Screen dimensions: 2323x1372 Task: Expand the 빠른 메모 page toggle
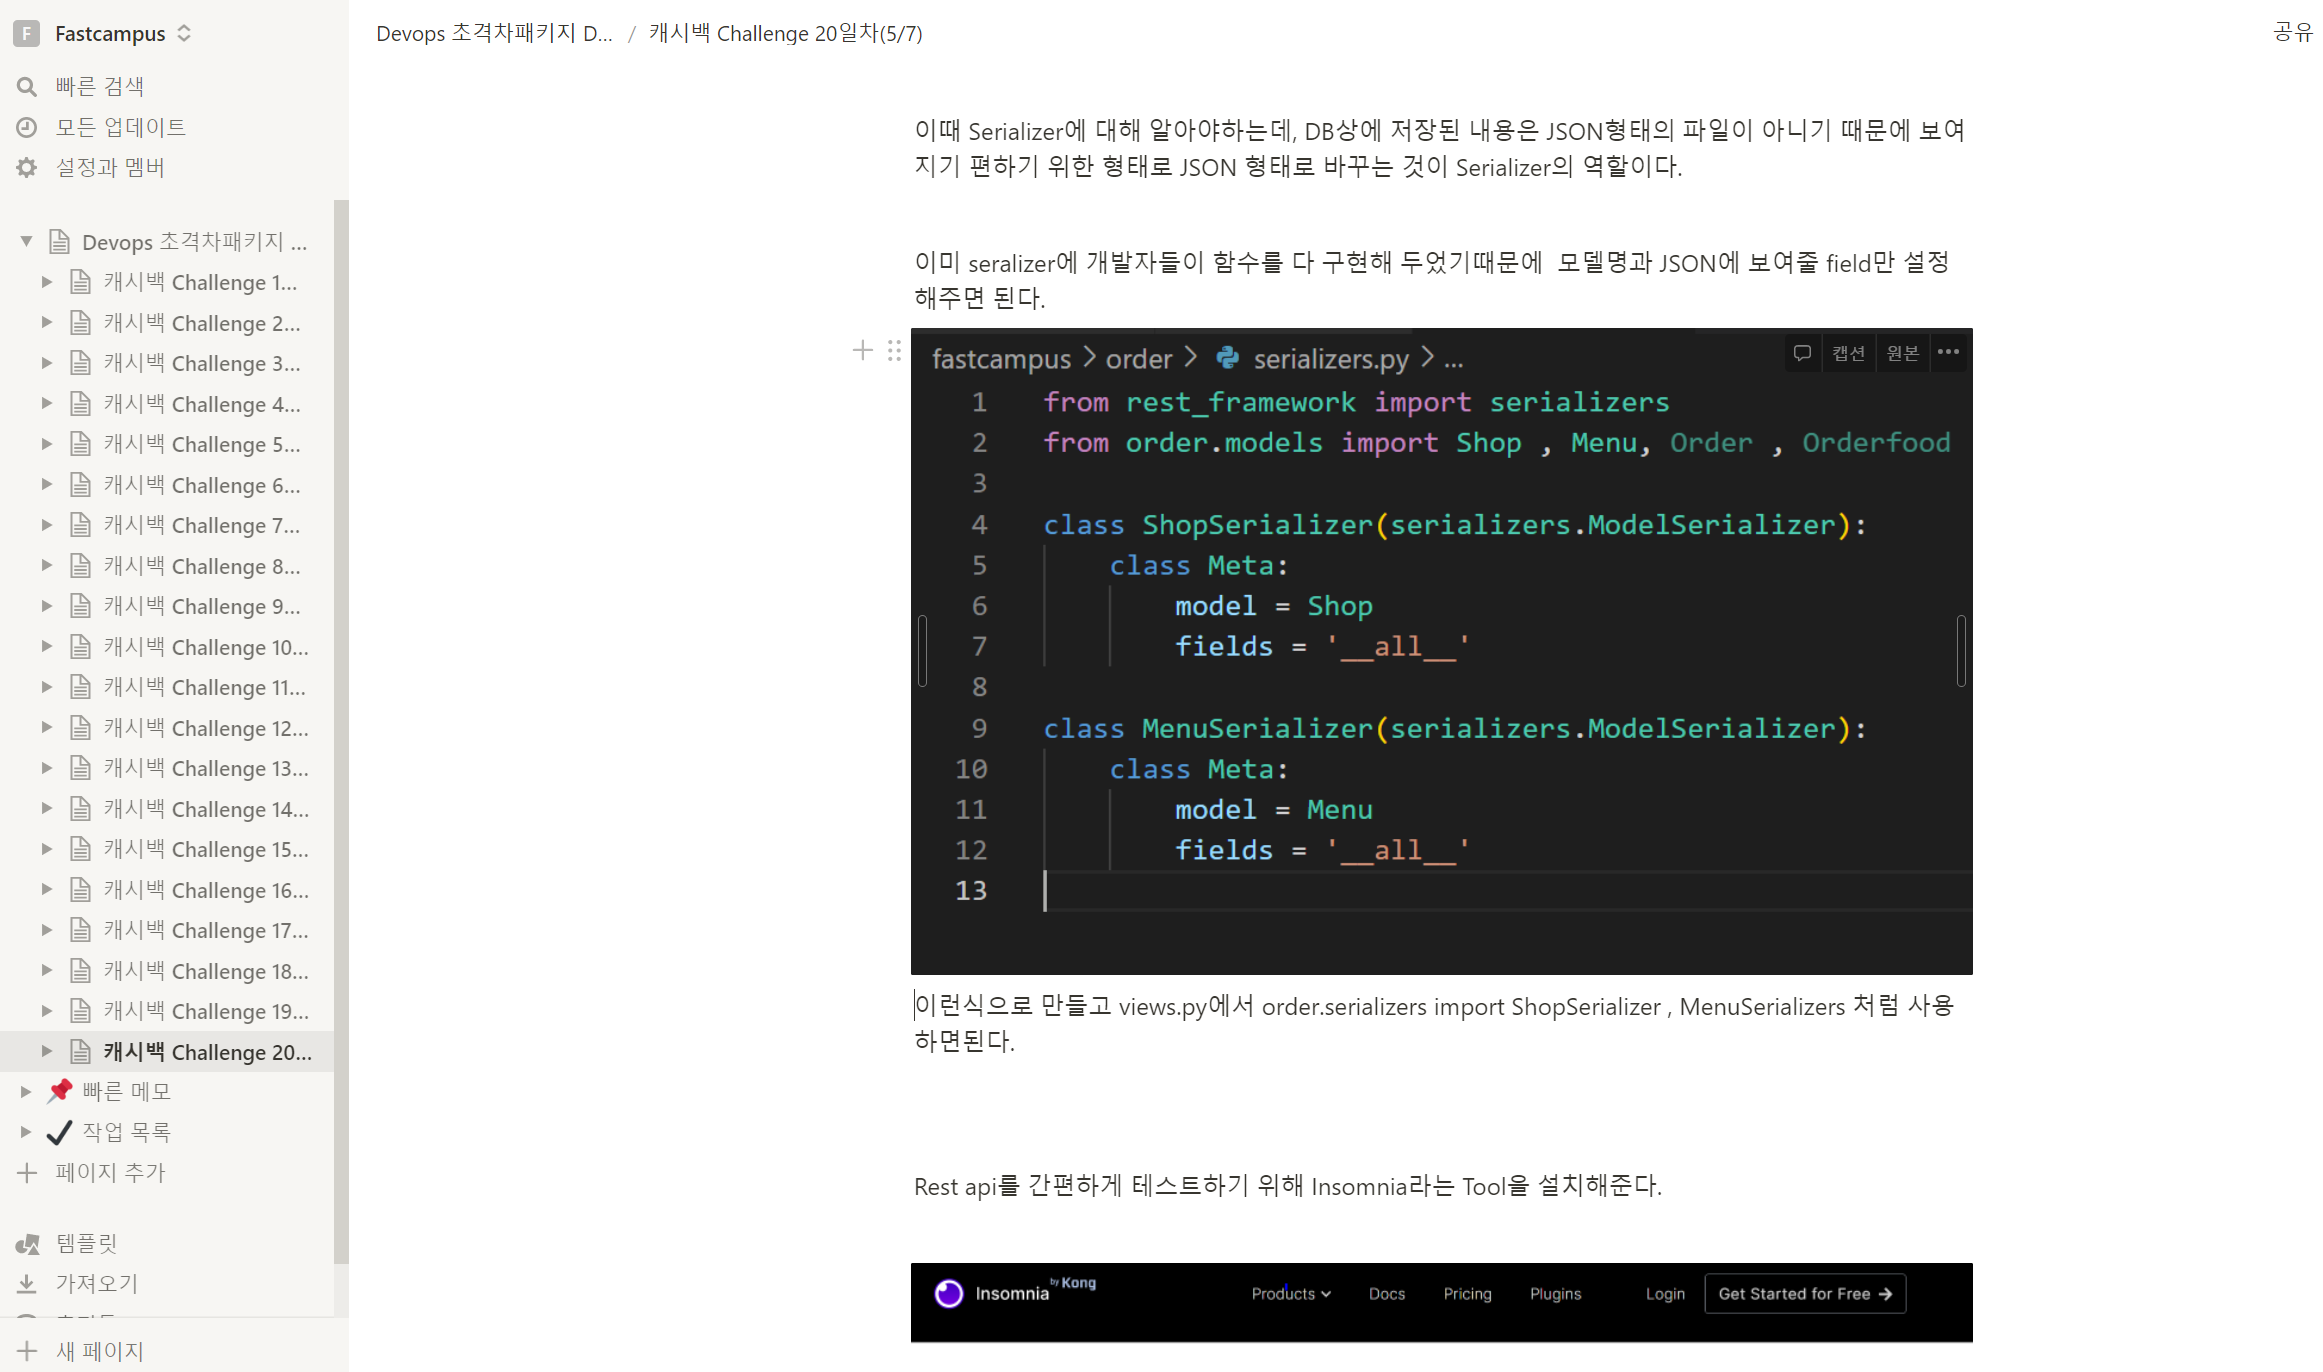[26, 1091]
